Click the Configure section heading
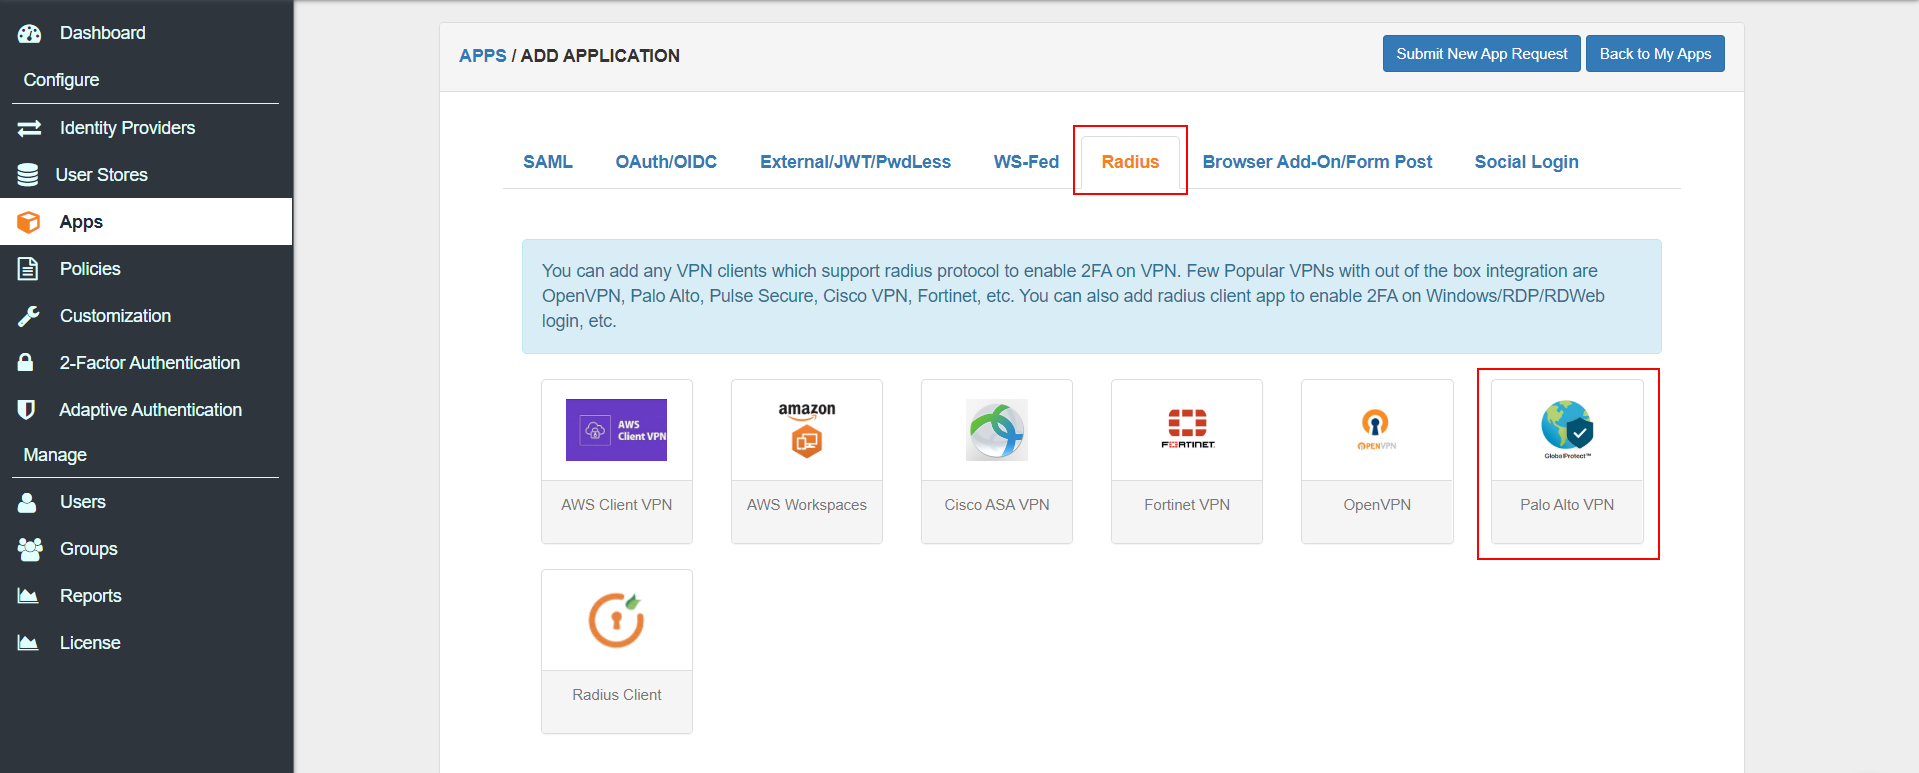The image size is (1919, 773). tap(61, 80)
